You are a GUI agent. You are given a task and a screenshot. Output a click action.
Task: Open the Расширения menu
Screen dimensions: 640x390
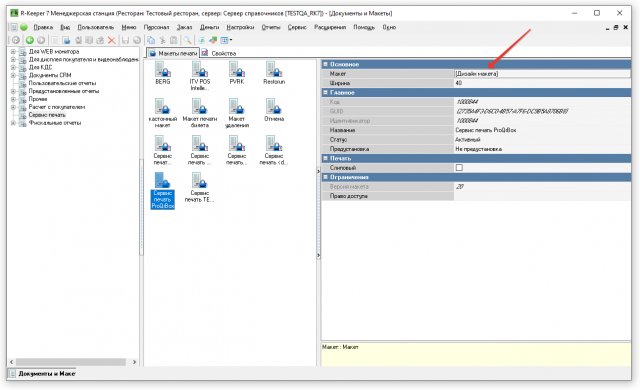pos(330,27)
